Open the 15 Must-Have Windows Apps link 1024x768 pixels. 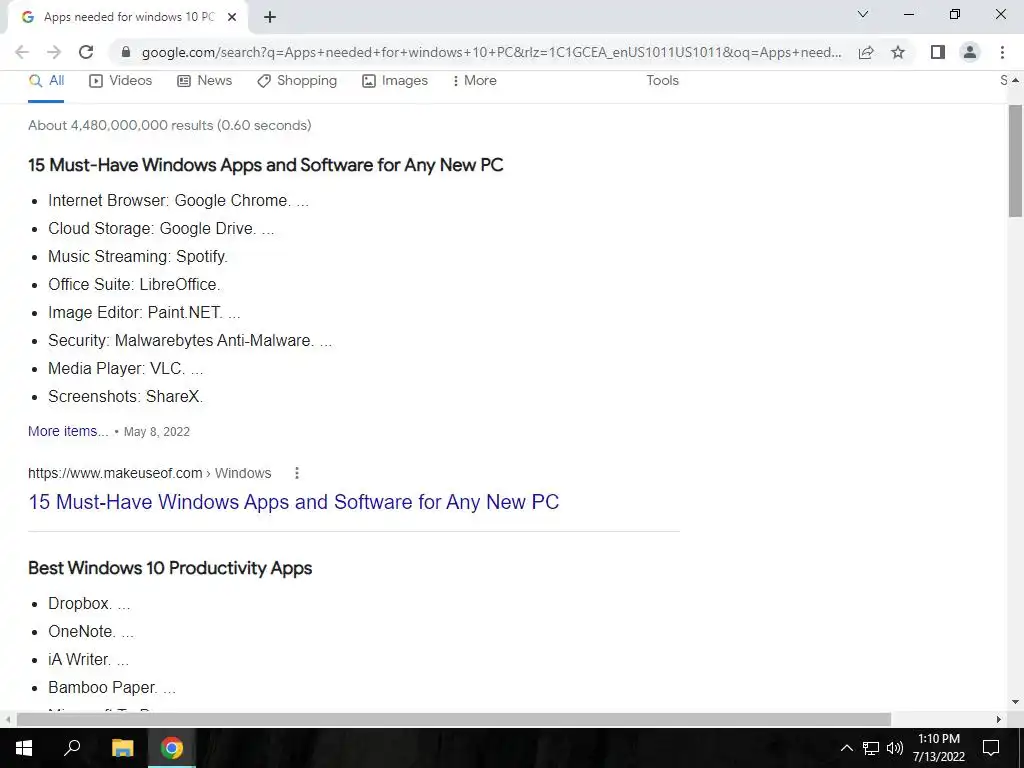coord(294,502)
